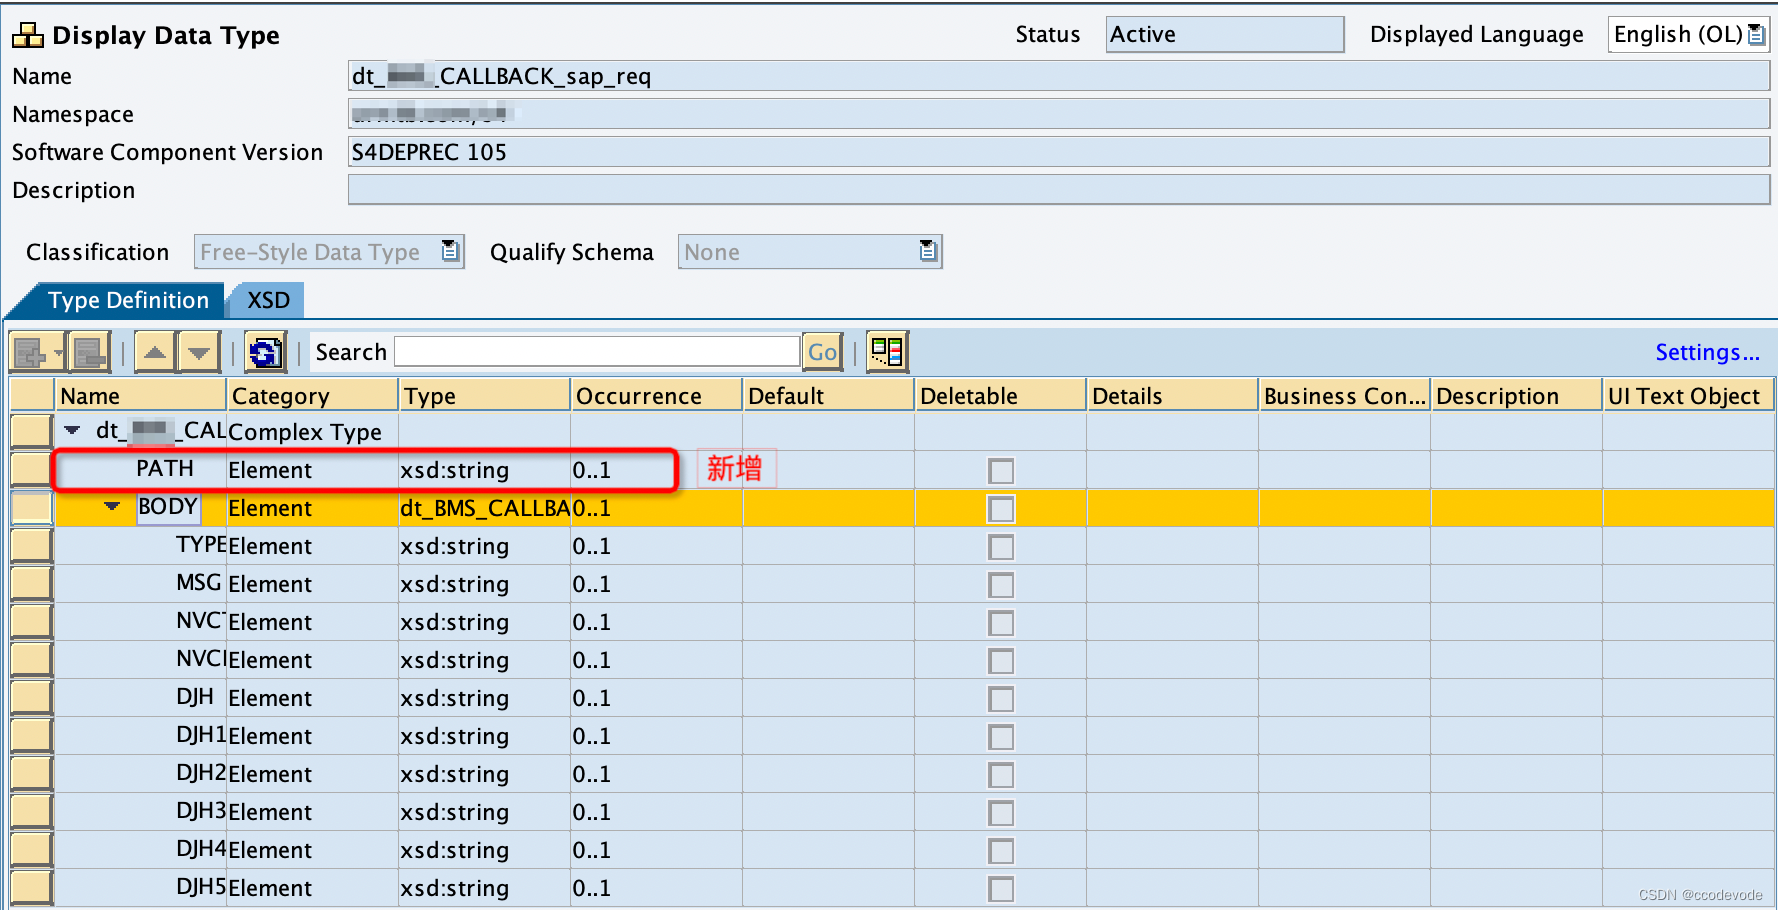
Task: Collapse the BODY element tree node
Action: click(110, 508)
